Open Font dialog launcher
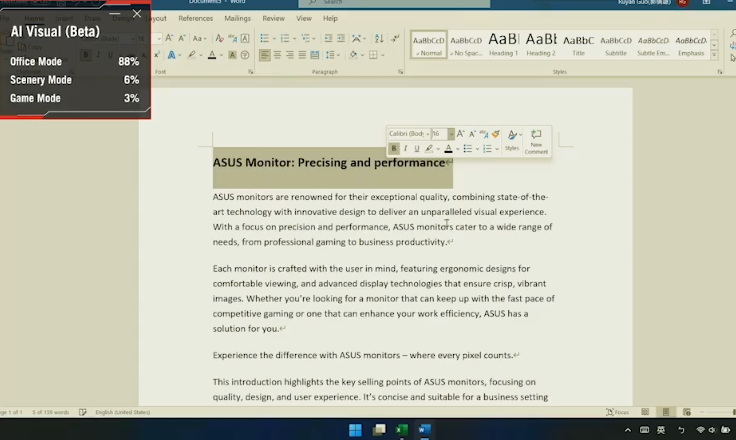This screenshot has width=736, height=440. 251,72
